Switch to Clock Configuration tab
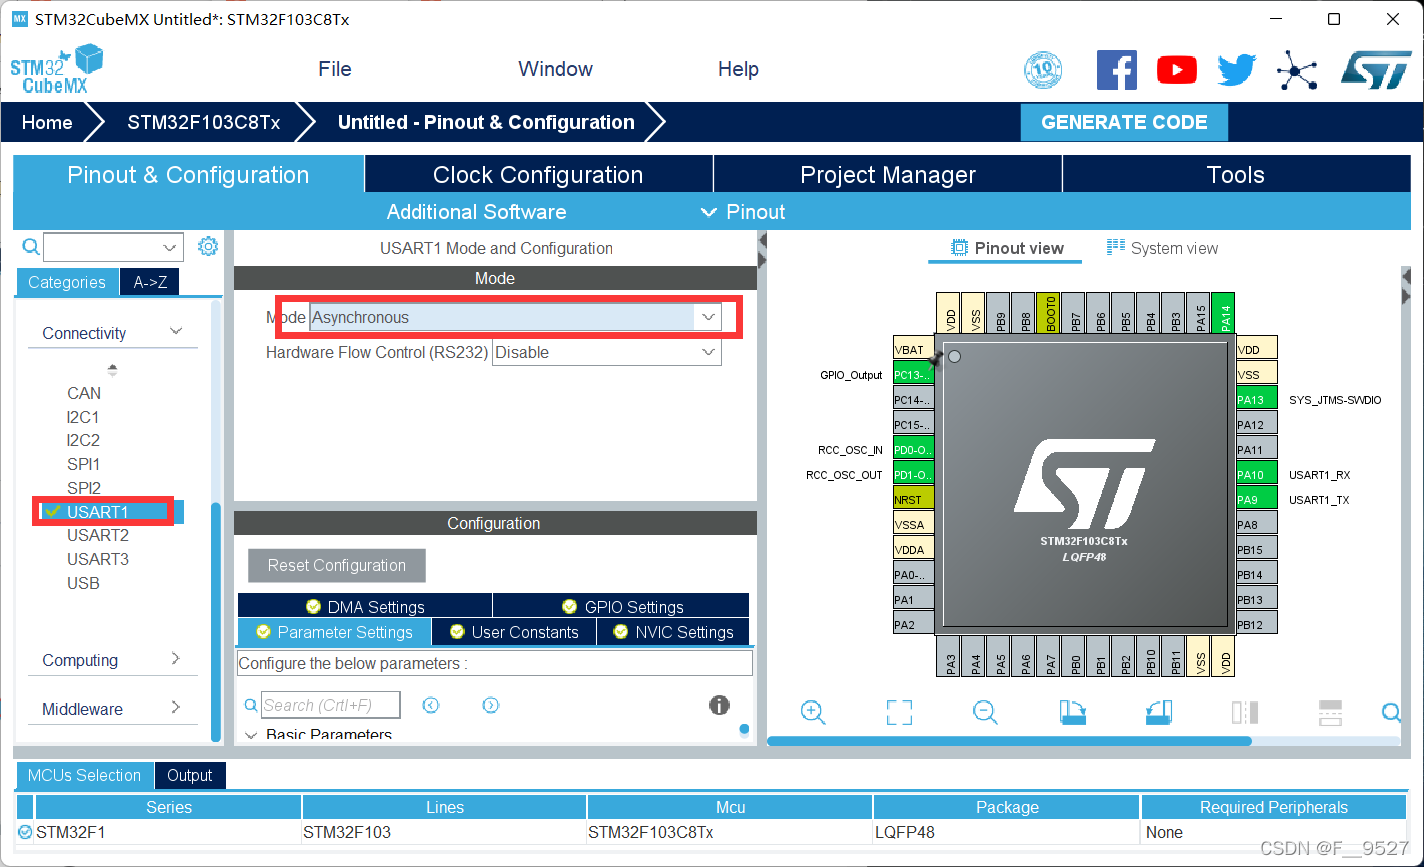 point(538,174)
